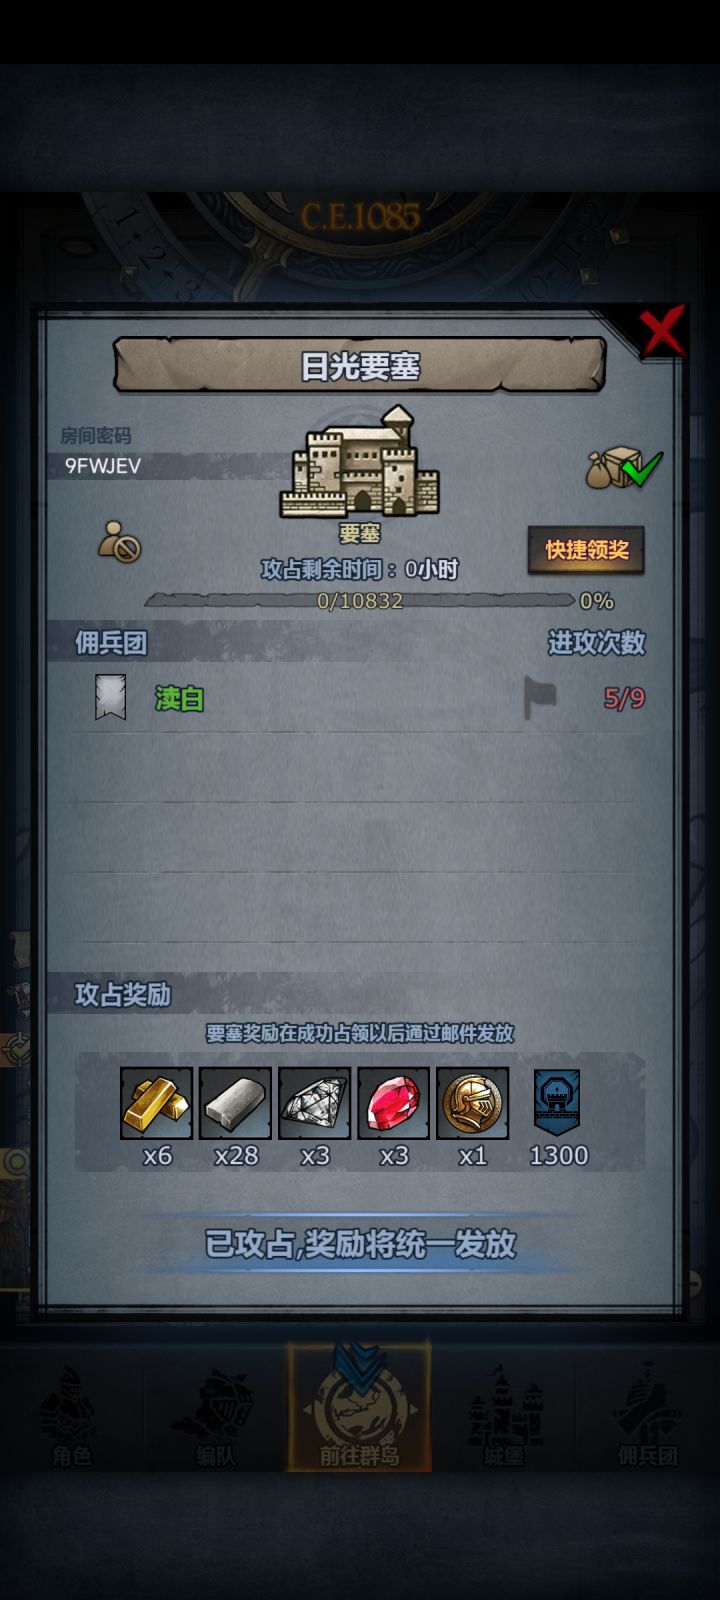Tap the white banner icon beside 渎白
720x1600 pixels.
click(110, 697)
